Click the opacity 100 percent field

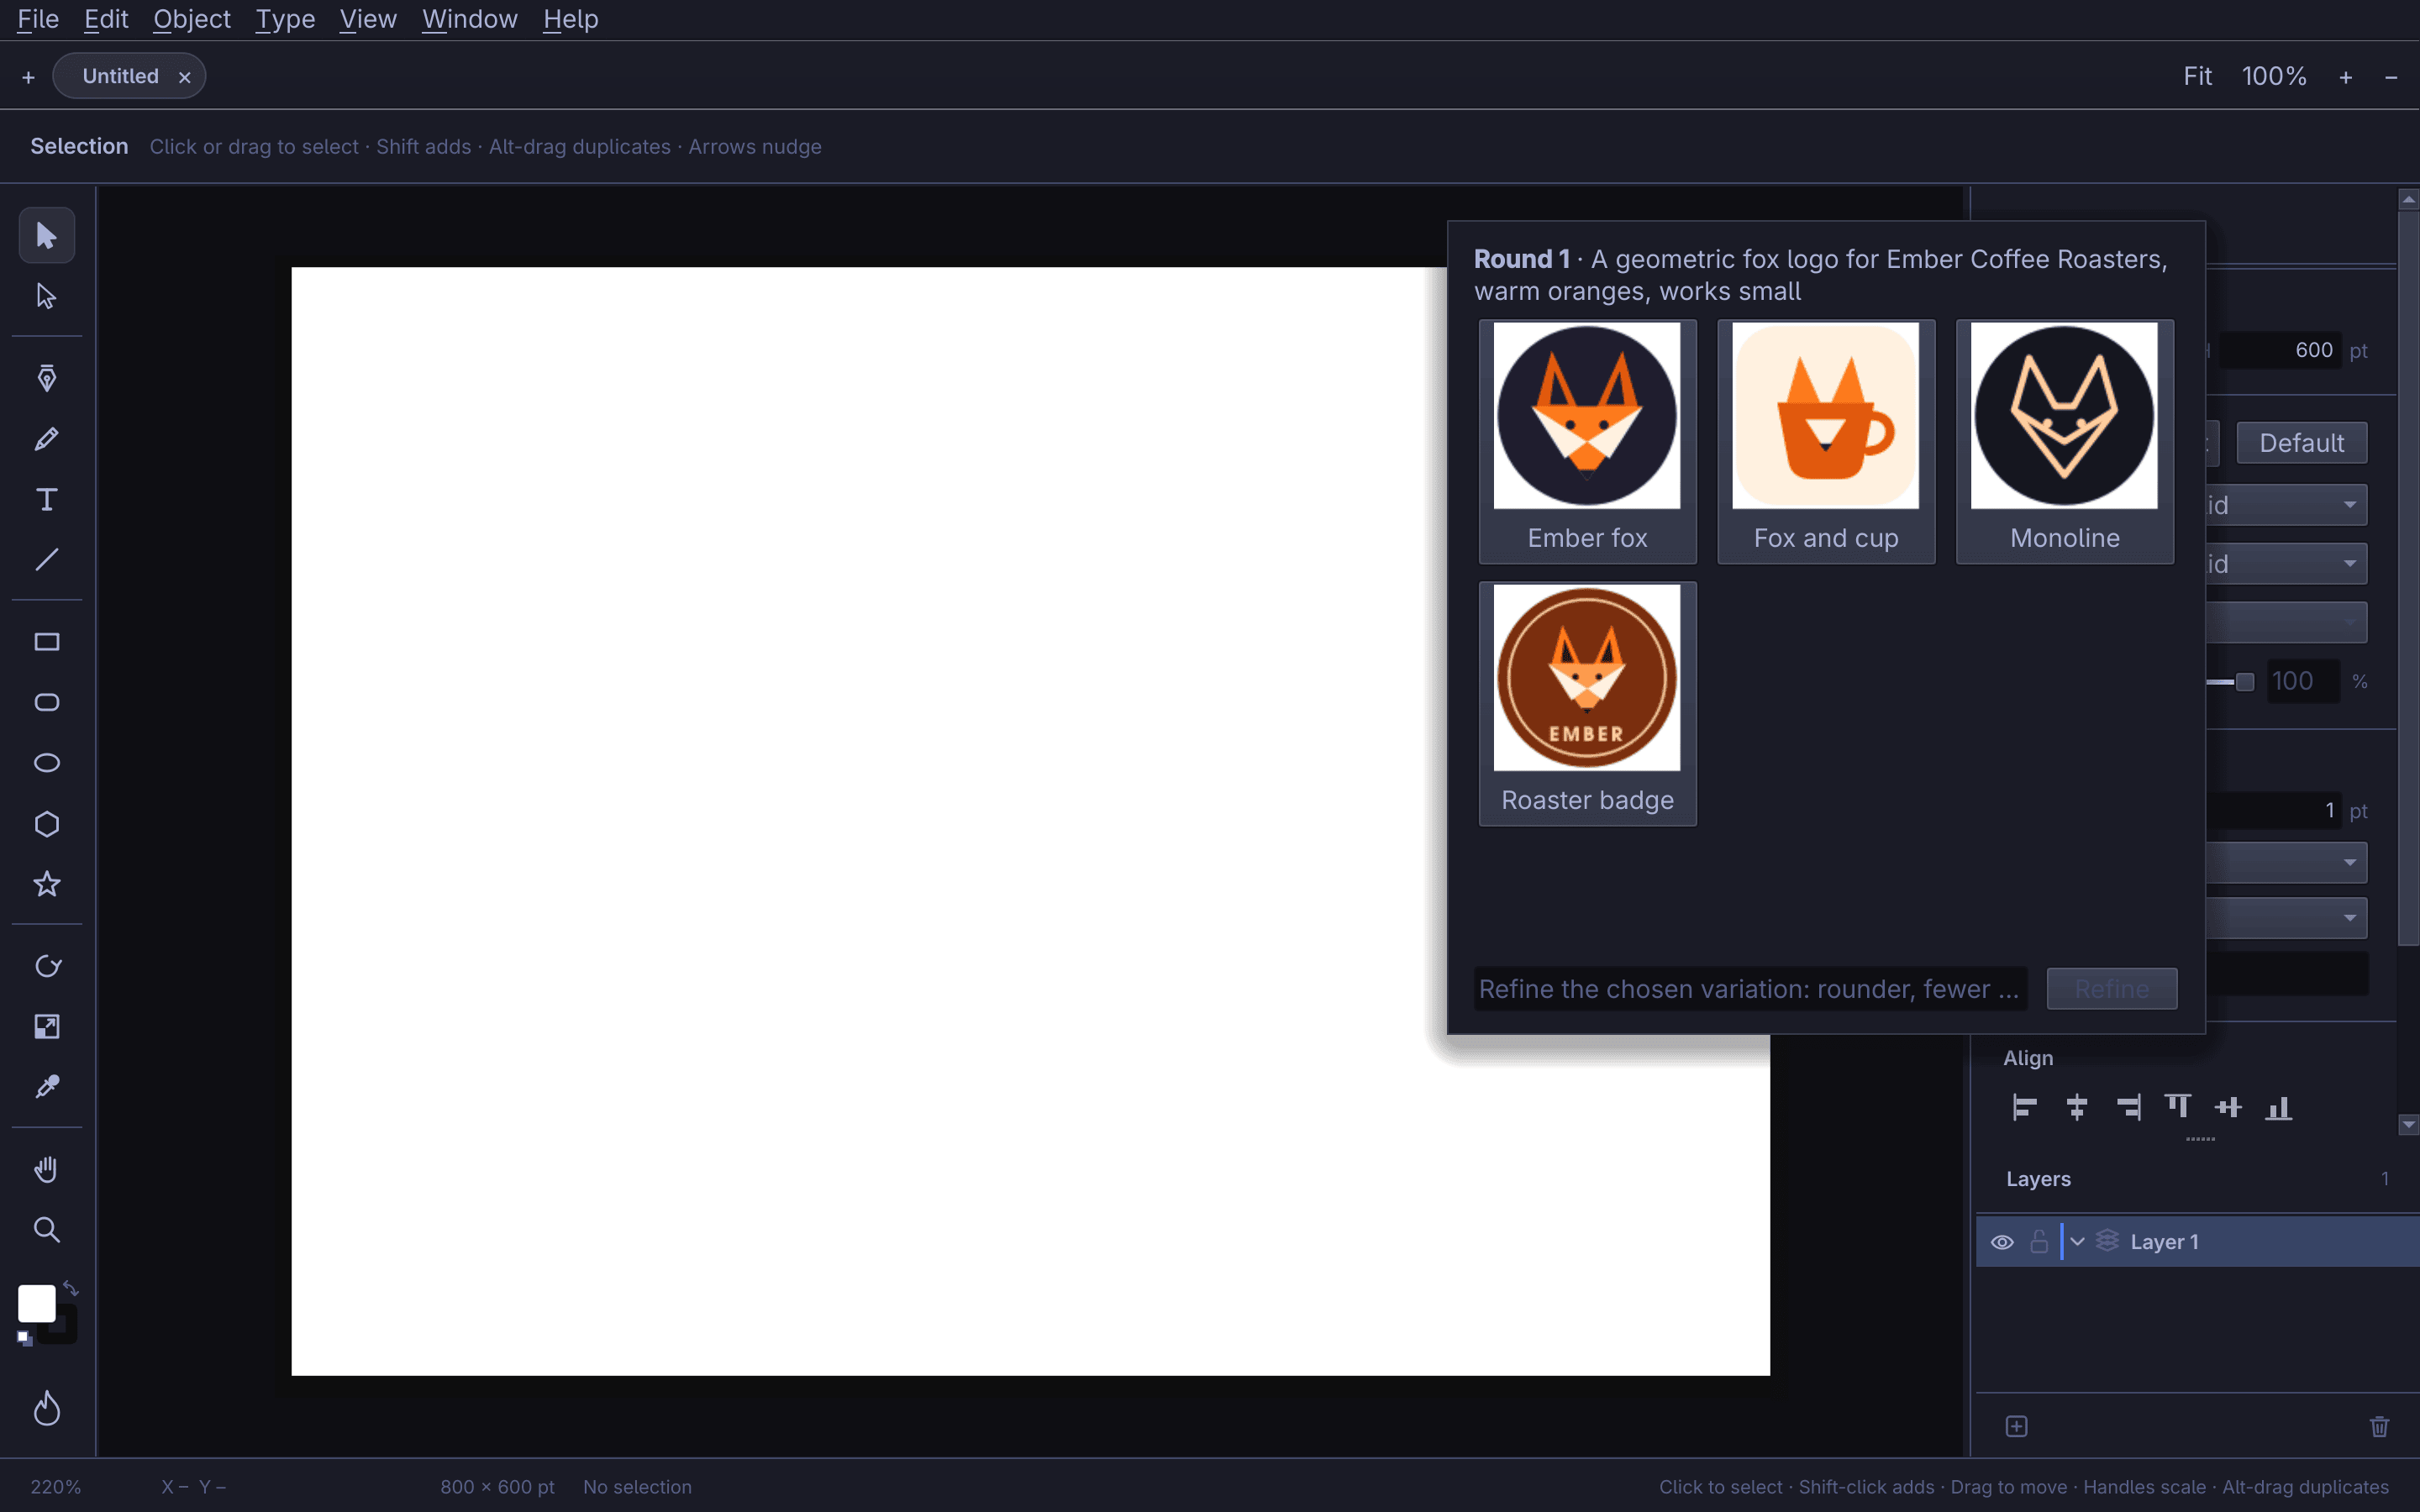[2302, 682]
